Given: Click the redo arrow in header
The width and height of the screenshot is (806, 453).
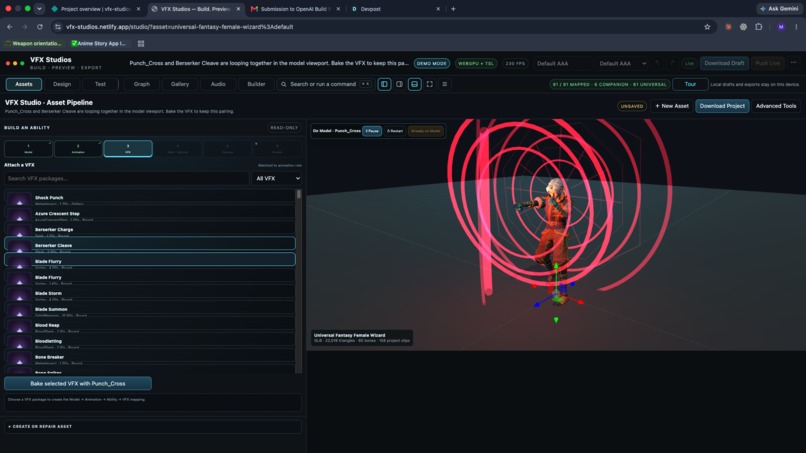Looking at the screenshot, I should pos(672,63).
